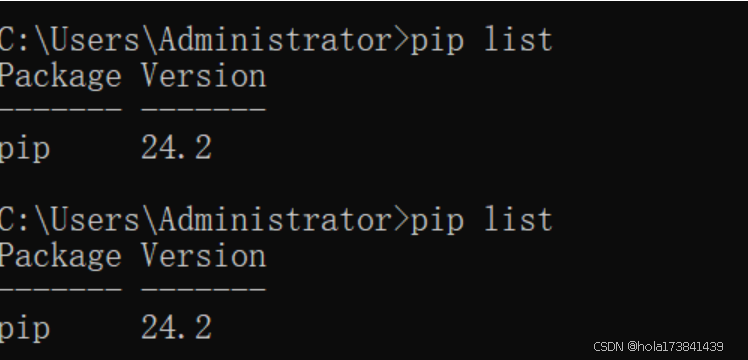Click the '>' prompt symbol in first command
The height and width of the screenshot is (360, 748).
pyautogui.click(x=402, y=41)
